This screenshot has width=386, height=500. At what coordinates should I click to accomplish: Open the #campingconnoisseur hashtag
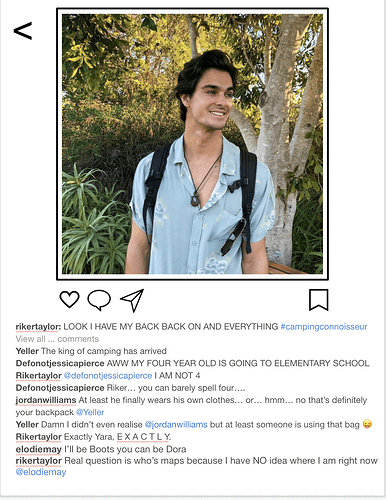pos(324,327)
